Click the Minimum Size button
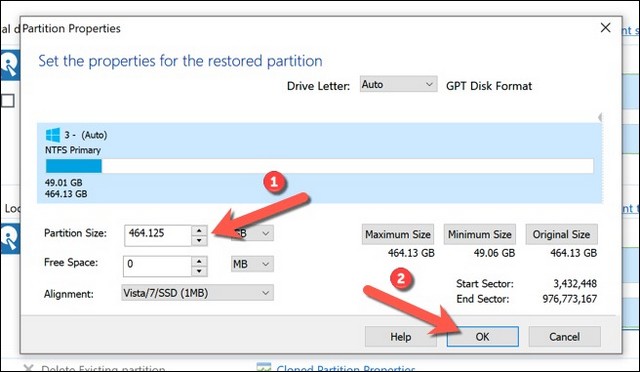 pyautogui.click(x=480, y=234)
